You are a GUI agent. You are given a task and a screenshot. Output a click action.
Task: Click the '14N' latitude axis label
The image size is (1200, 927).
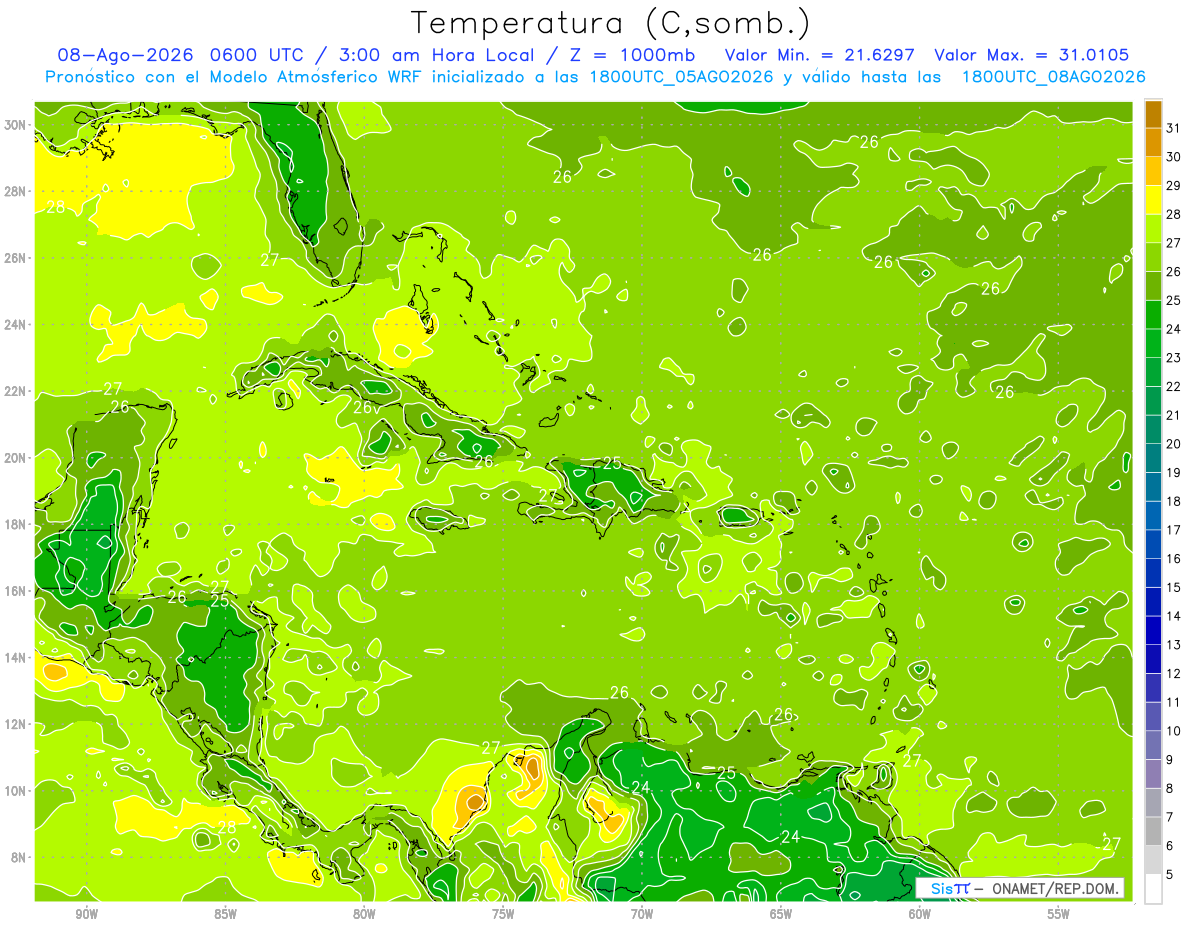[x=16, y=658]
